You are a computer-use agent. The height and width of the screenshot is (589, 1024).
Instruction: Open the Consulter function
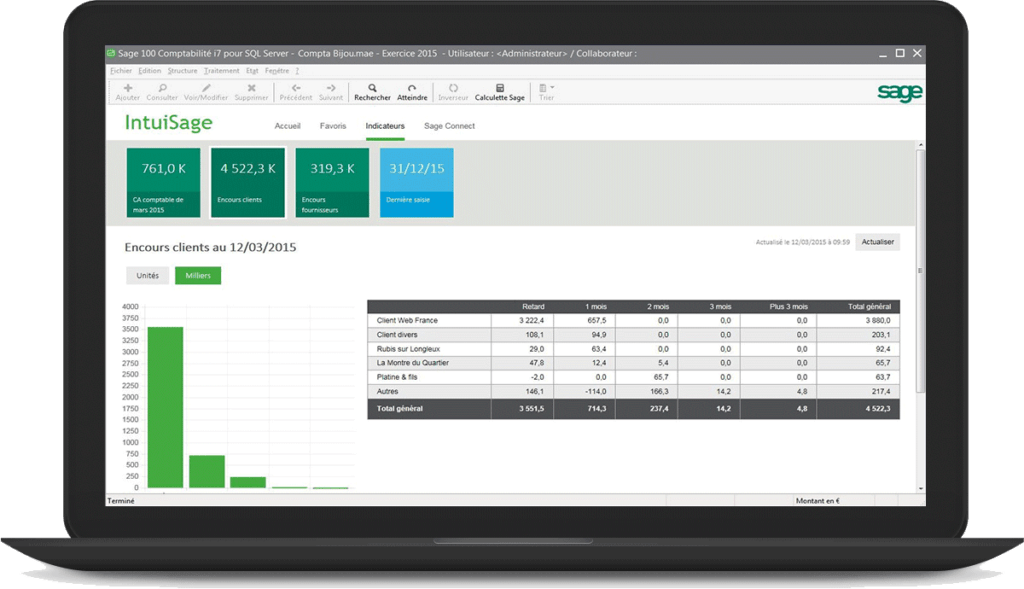pyautogui.click(x=162, y=90)
